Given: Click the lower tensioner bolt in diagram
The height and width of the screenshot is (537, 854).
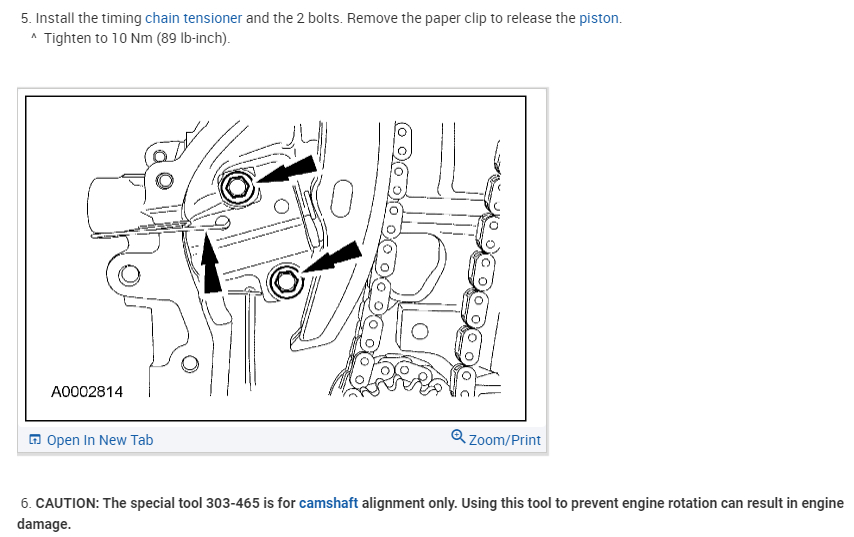Looking at the screenshot, I should coord(285,282).
